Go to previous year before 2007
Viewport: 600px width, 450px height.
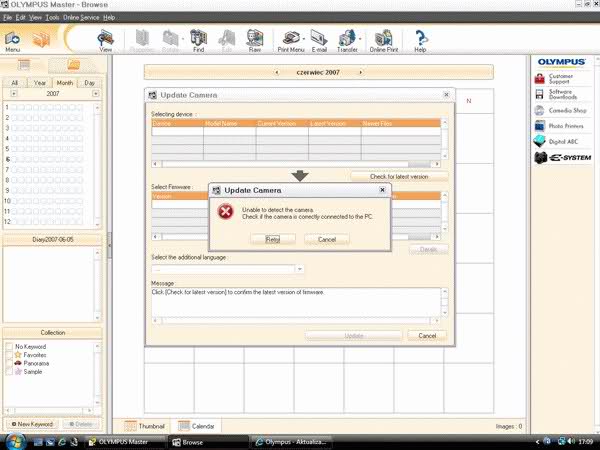pos(14,93)
